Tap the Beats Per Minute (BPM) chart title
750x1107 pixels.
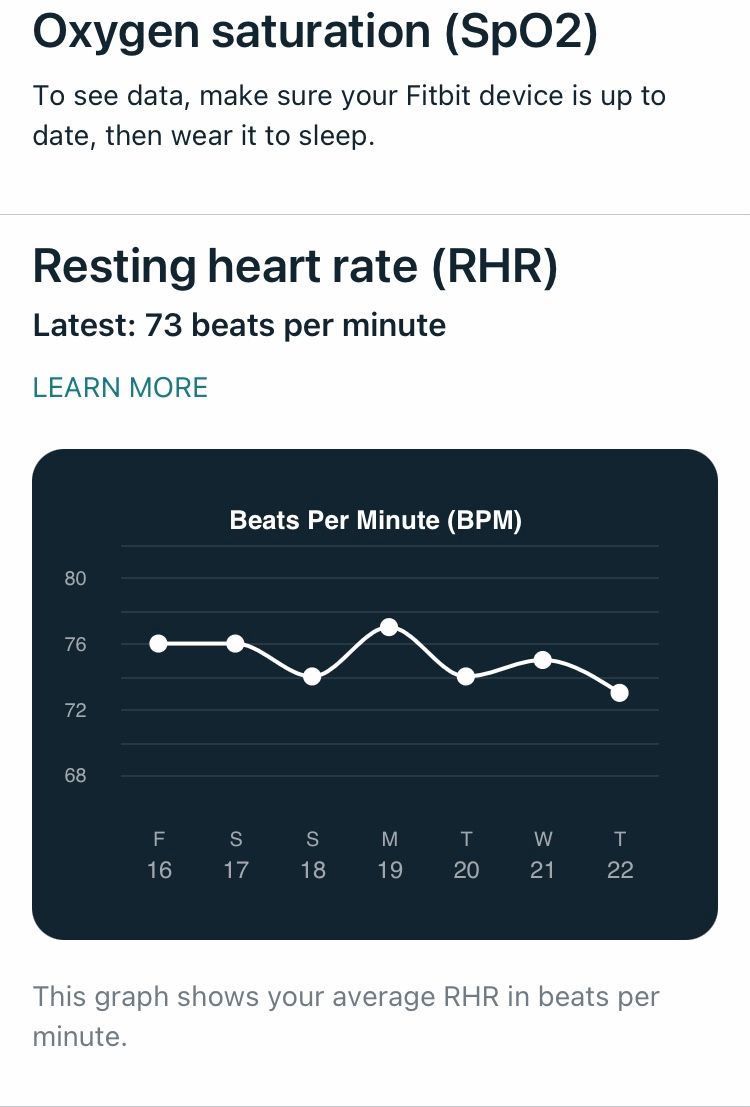point(376,521)
